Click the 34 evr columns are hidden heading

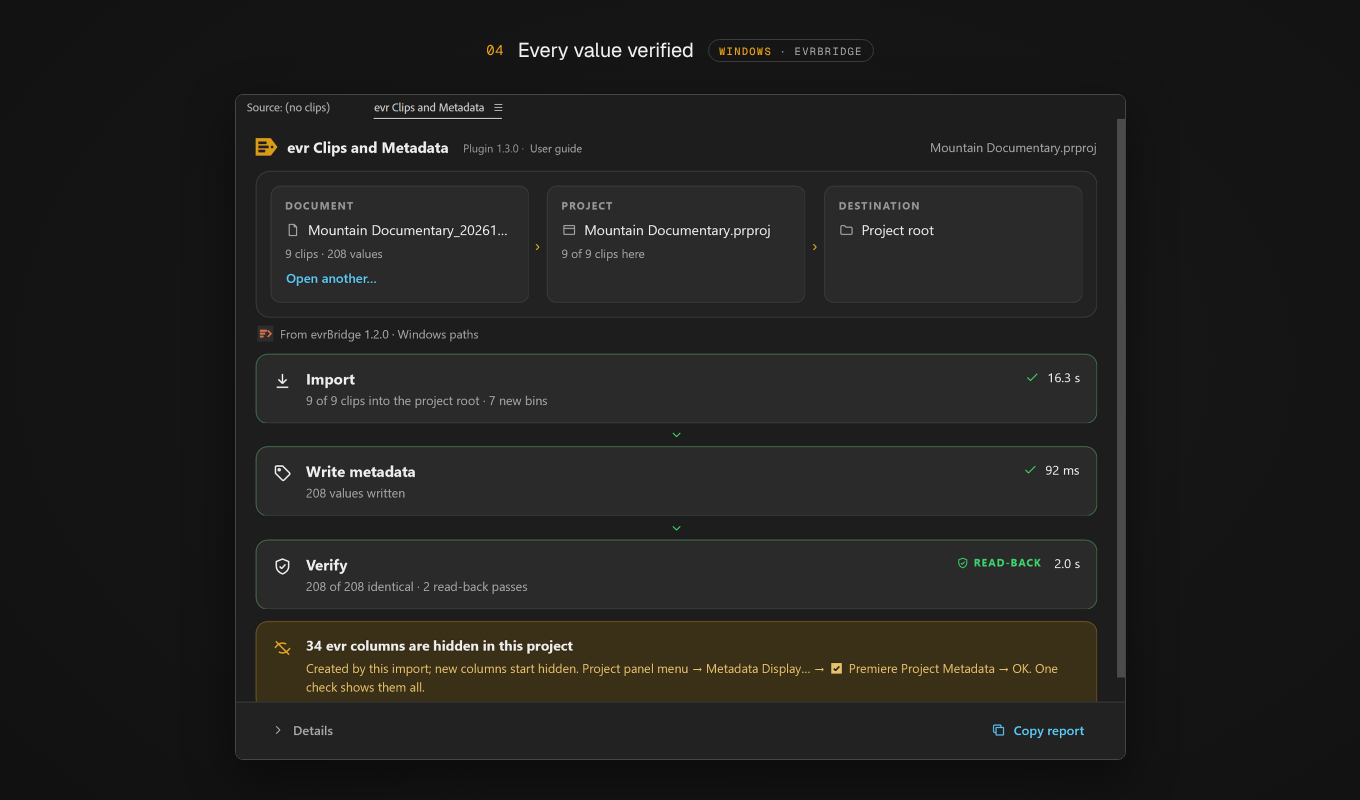[439, 646]
